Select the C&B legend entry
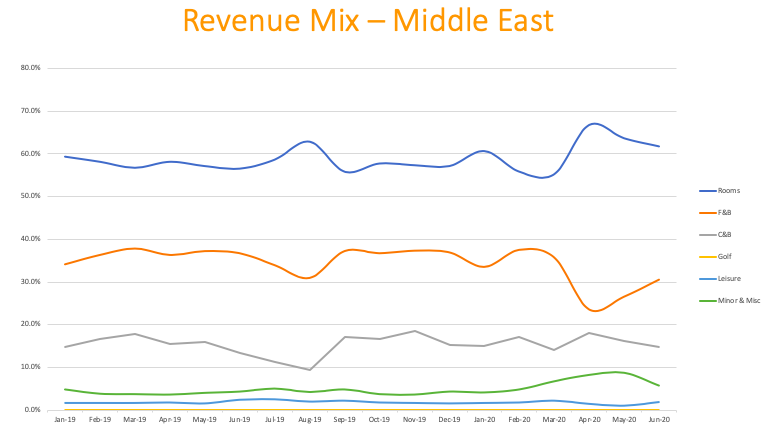The width and height of the screenshot is (773, 440). [715, 235]
